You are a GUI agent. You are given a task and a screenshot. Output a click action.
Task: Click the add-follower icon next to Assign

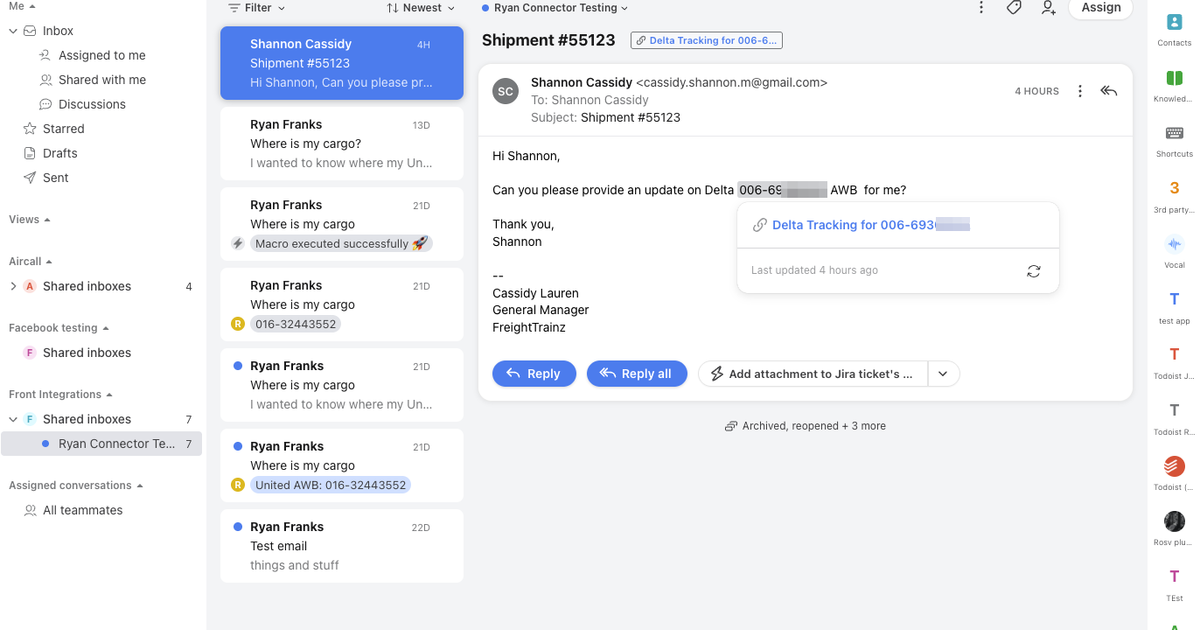pos(1048,9)
